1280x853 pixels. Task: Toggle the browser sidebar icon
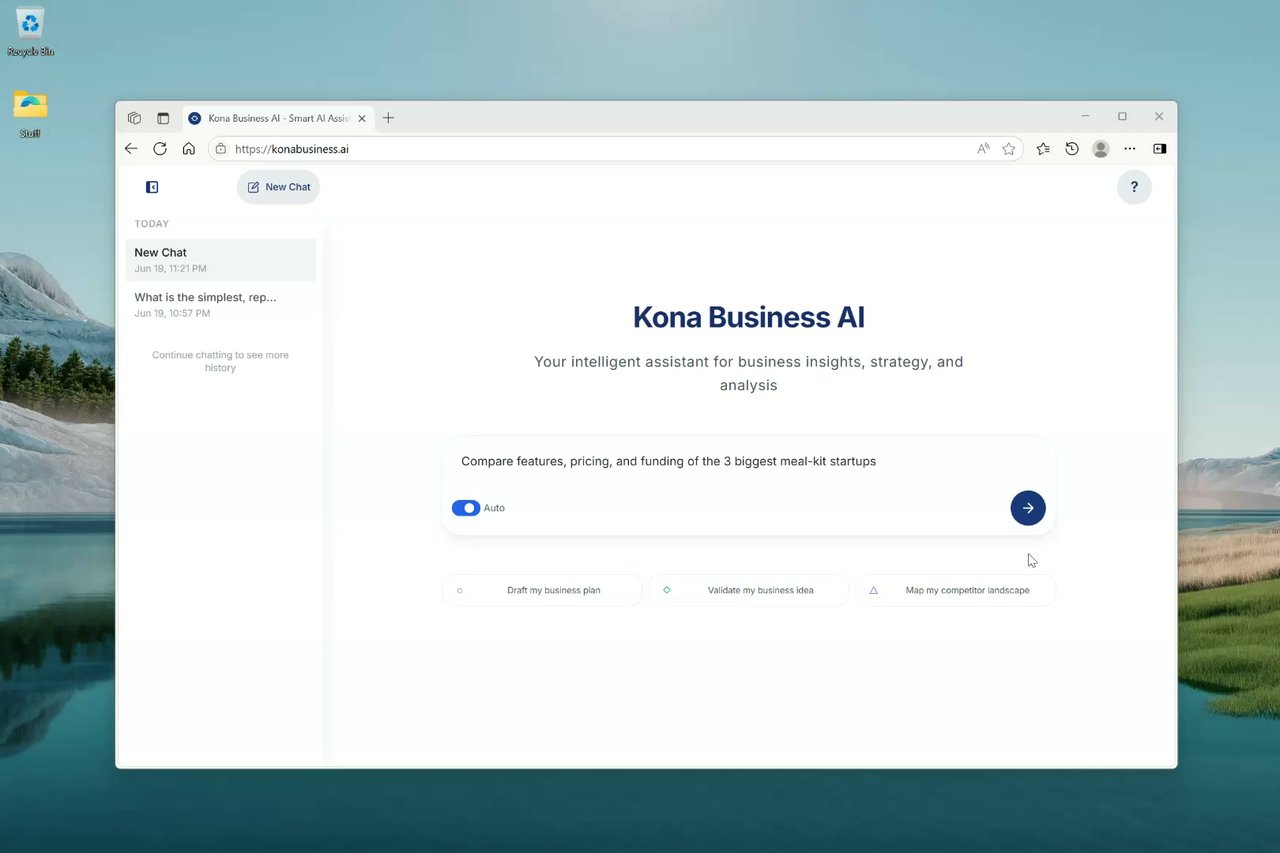click(x=1159, y=149)
